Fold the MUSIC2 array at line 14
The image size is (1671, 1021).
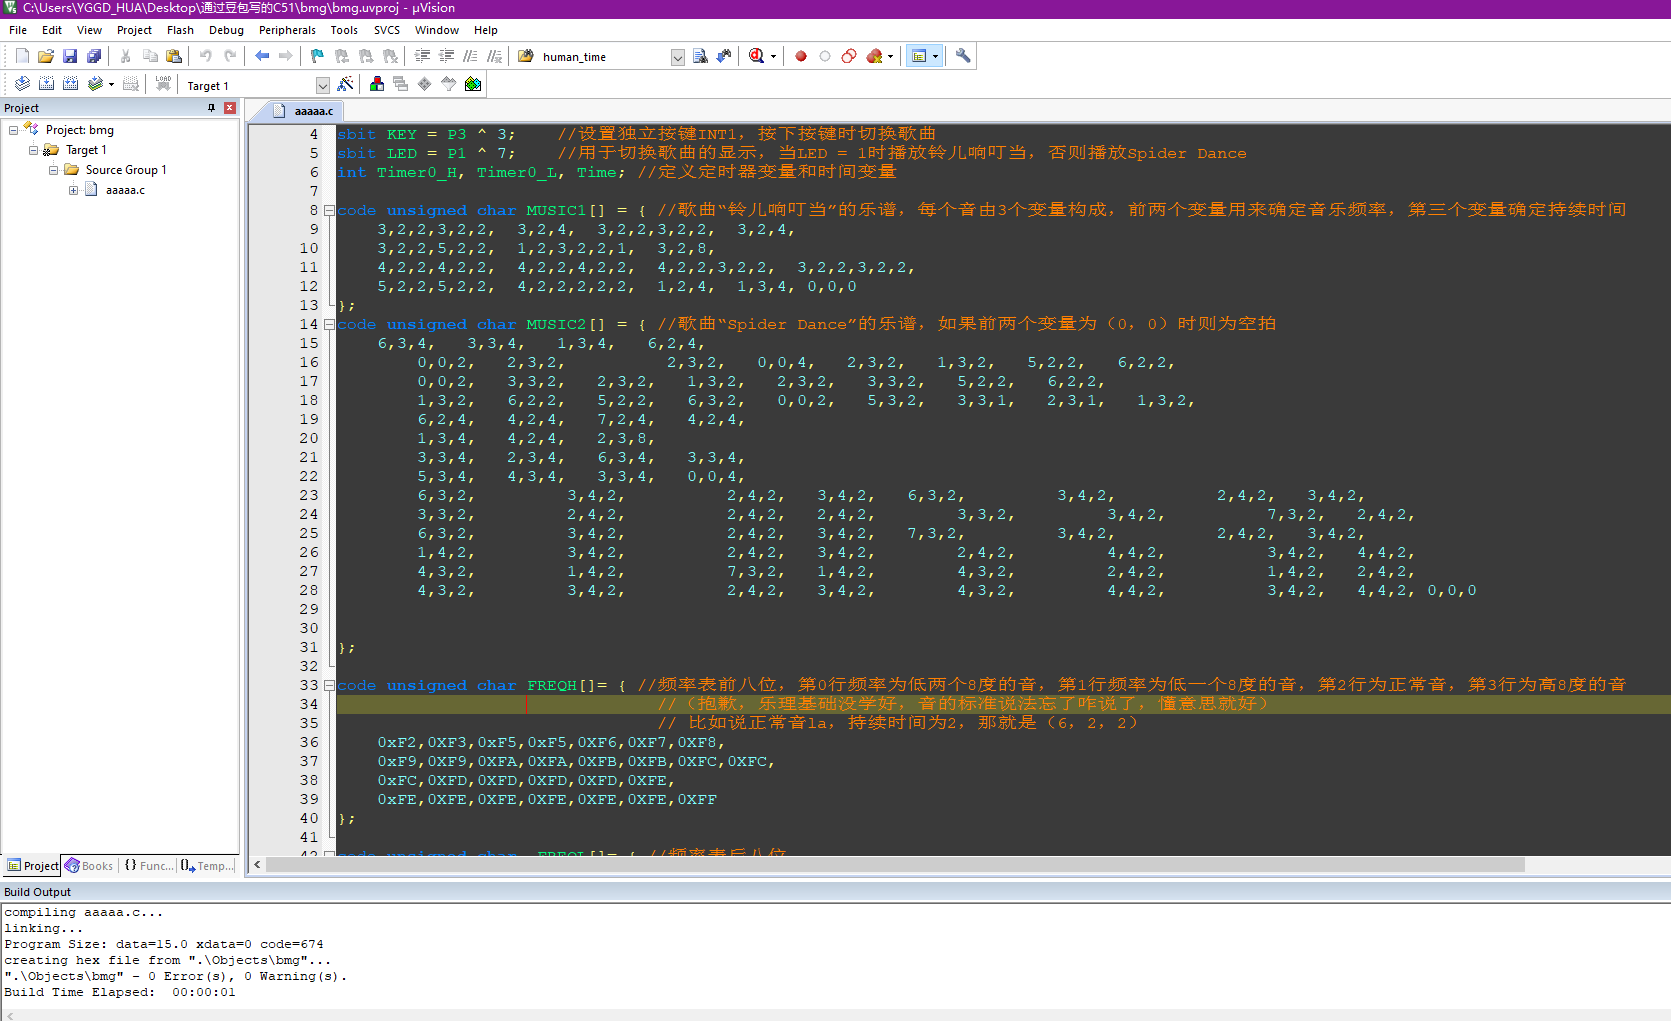coord(328,324)
